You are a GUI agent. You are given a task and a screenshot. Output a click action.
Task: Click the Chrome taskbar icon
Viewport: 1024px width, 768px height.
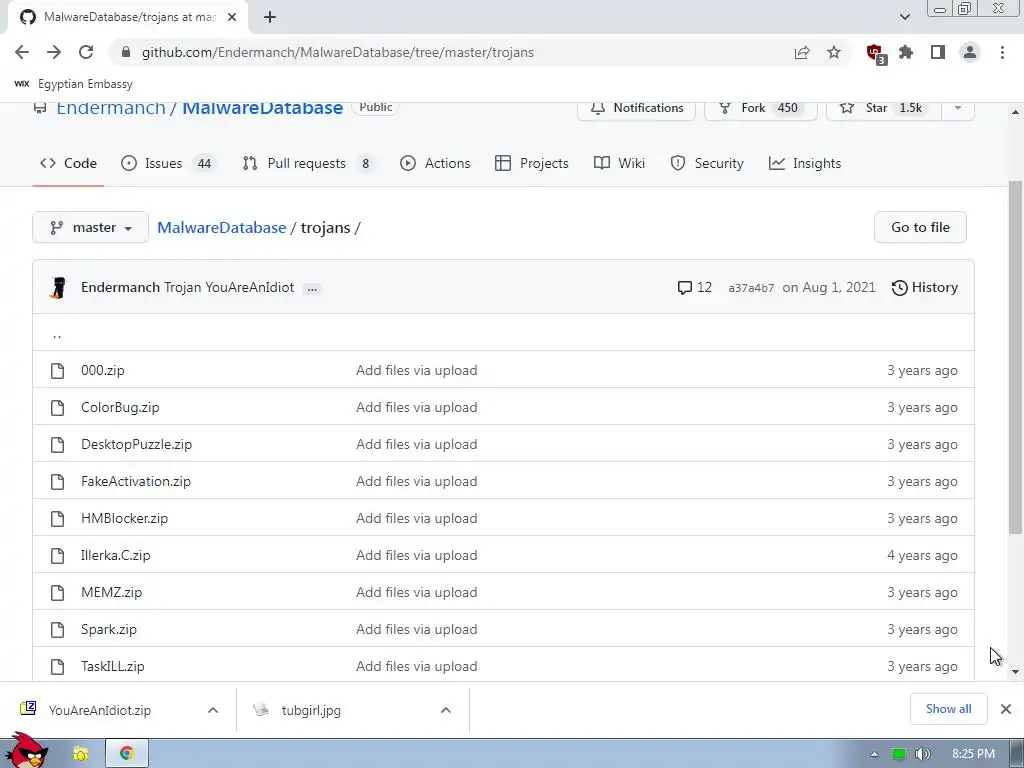pos(127,753)
